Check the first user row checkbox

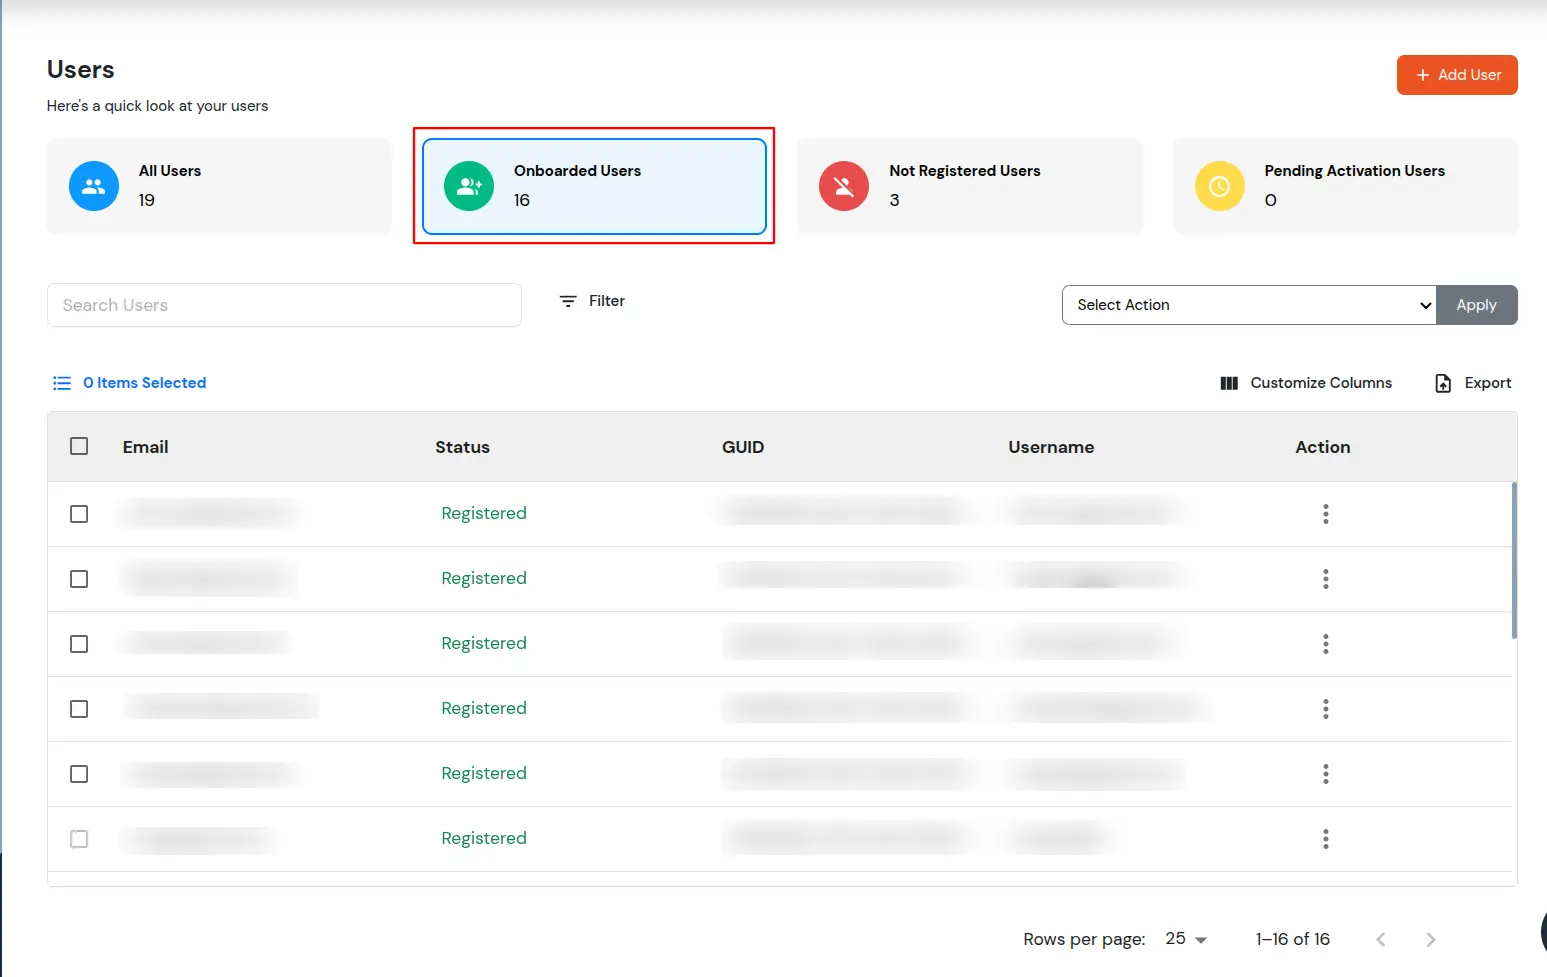click(79, 513)
